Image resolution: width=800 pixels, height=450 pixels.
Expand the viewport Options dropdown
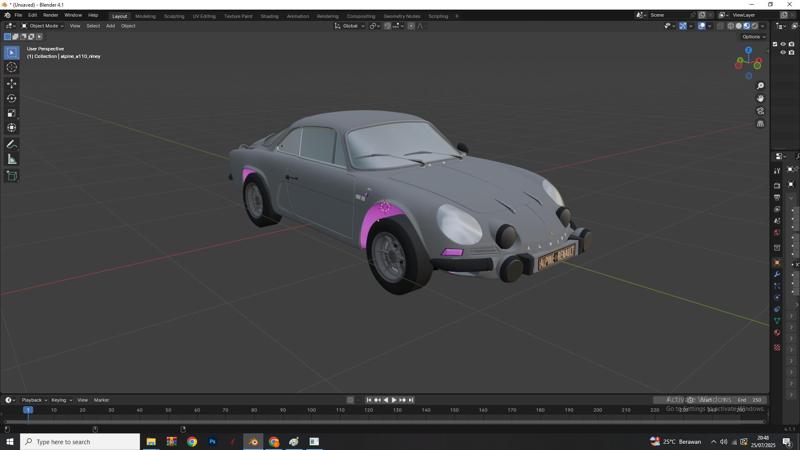point(754,37)
